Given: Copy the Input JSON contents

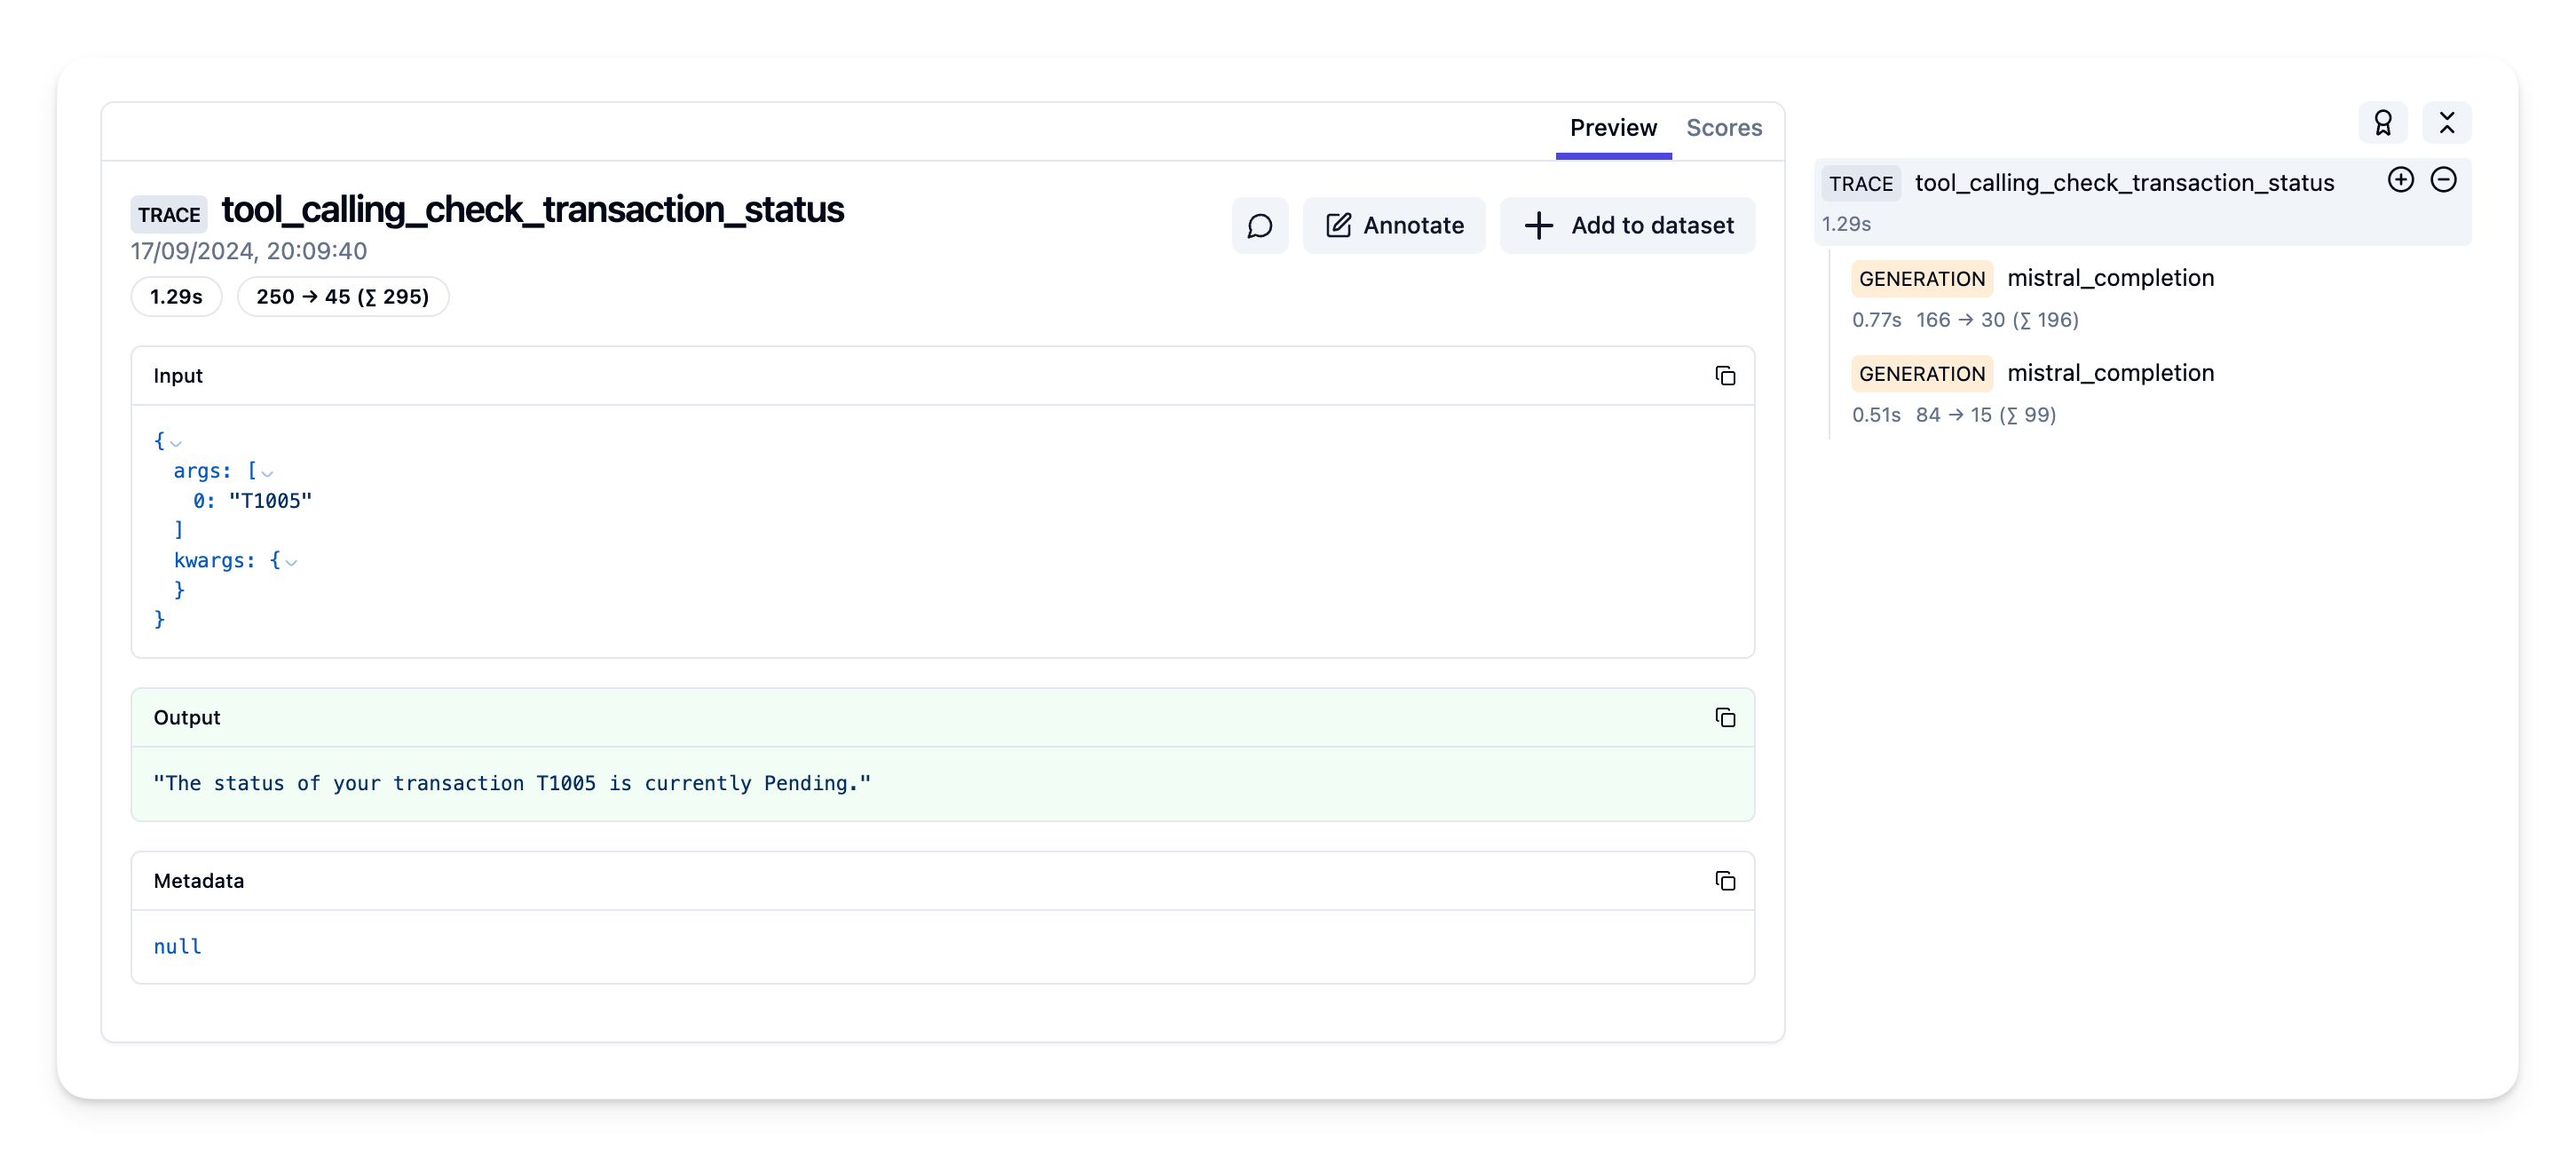Looking at the screenshot, I should click(1726, 376).
